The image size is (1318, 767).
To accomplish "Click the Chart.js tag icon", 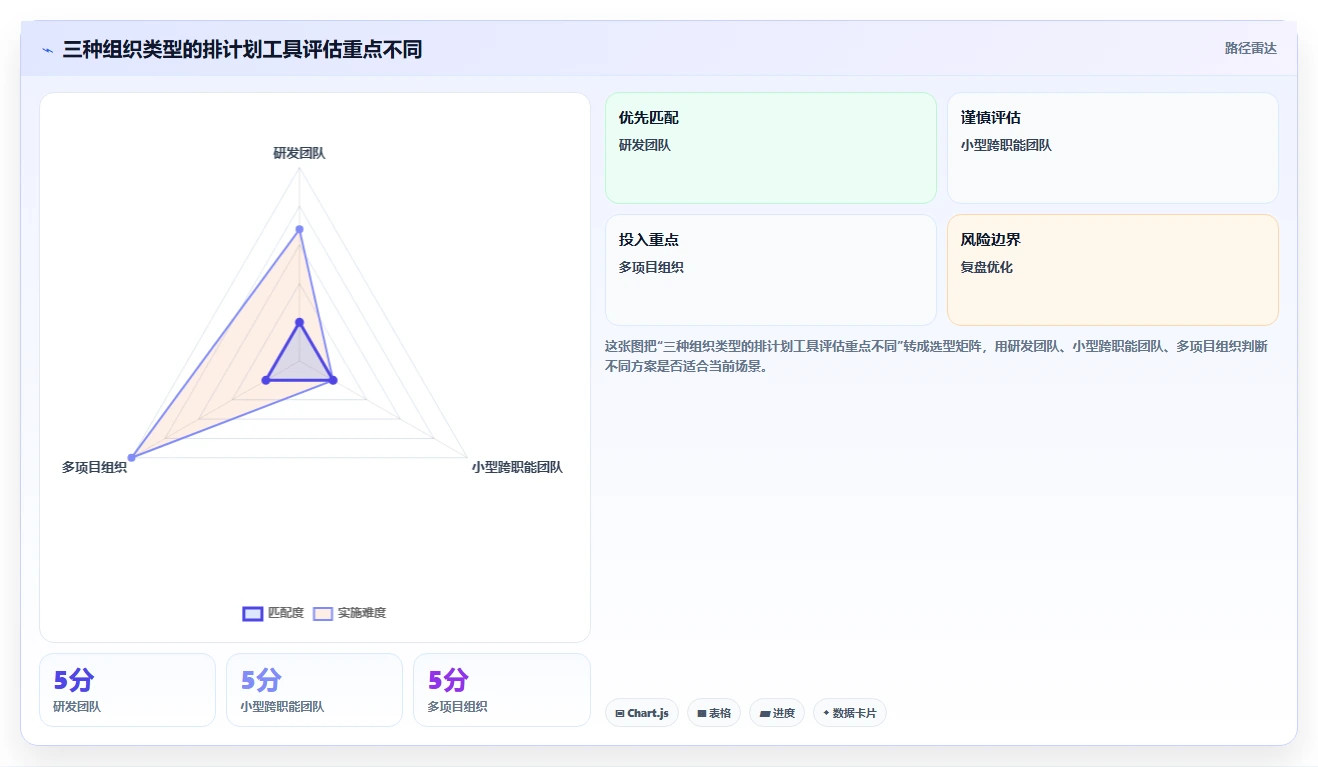I will pyautogui.click(x=620, y=713).
